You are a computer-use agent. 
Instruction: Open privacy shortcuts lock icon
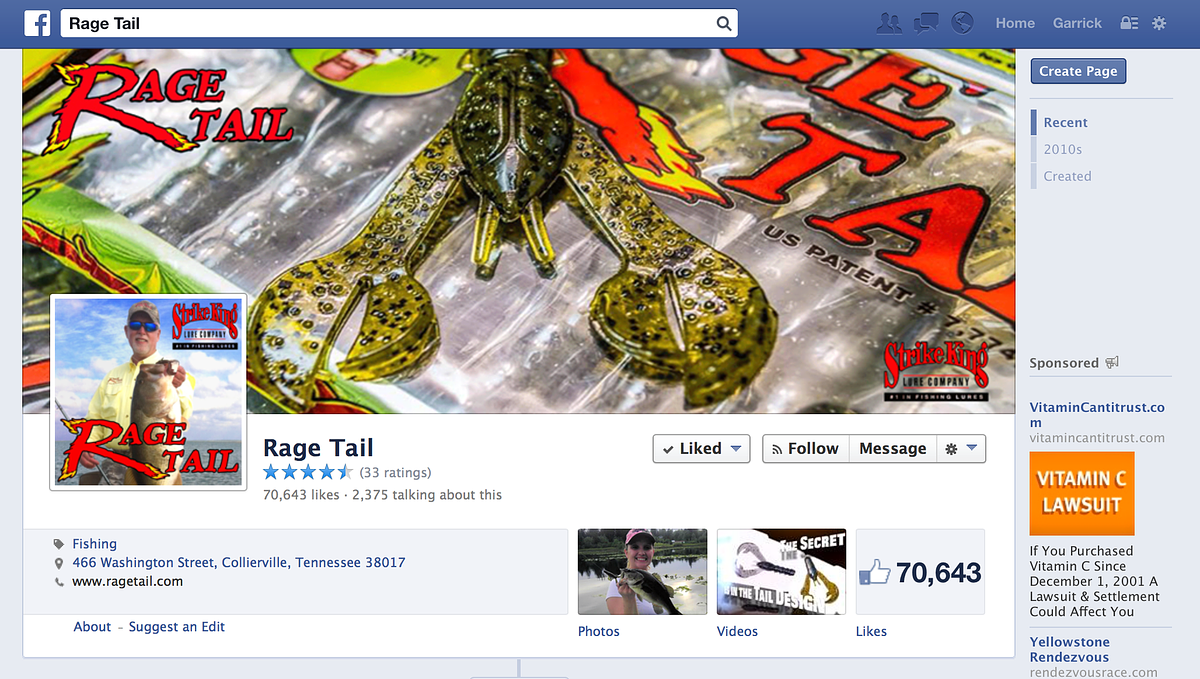(1129, 23)
